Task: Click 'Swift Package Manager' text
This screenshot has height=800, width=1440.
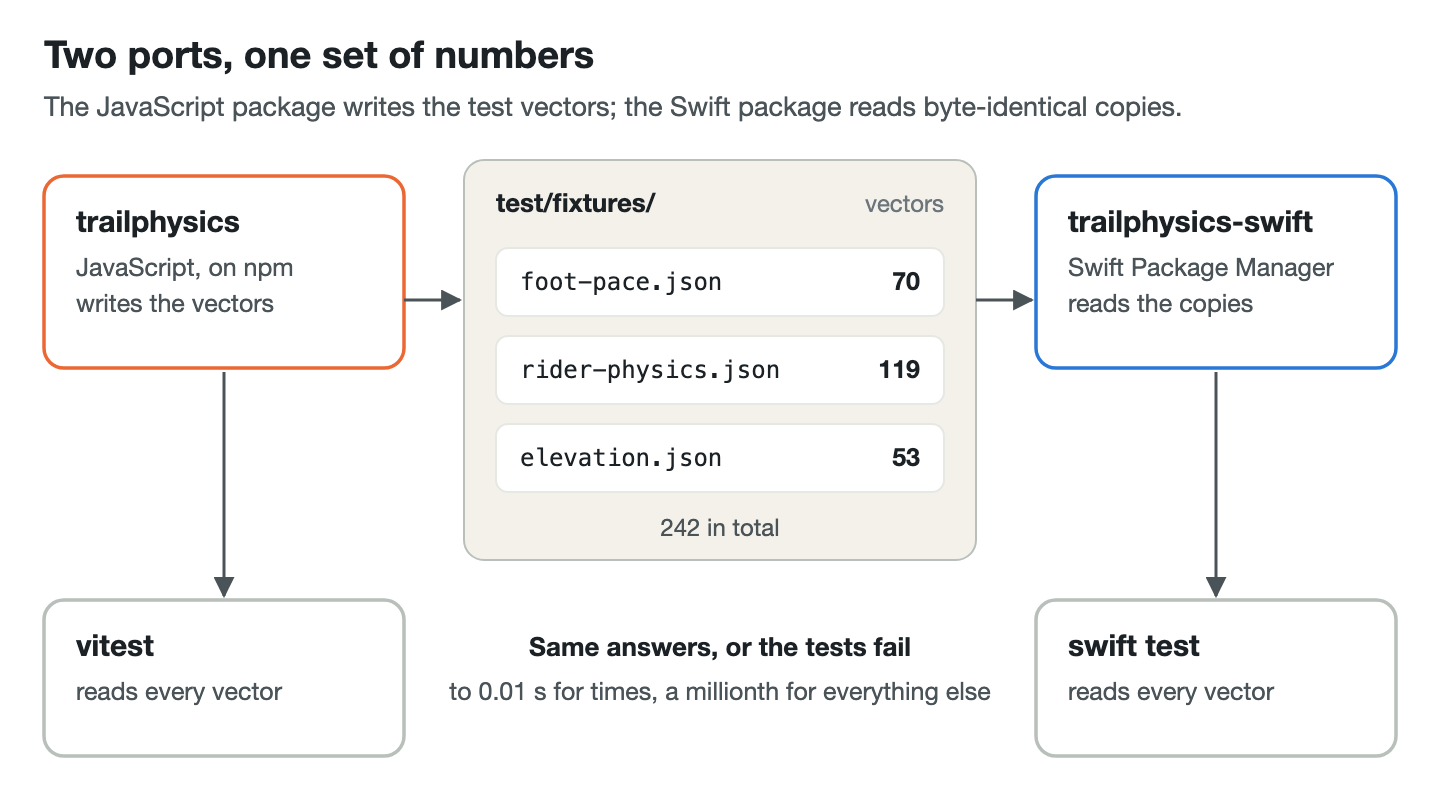Action: coord(1201,268)
